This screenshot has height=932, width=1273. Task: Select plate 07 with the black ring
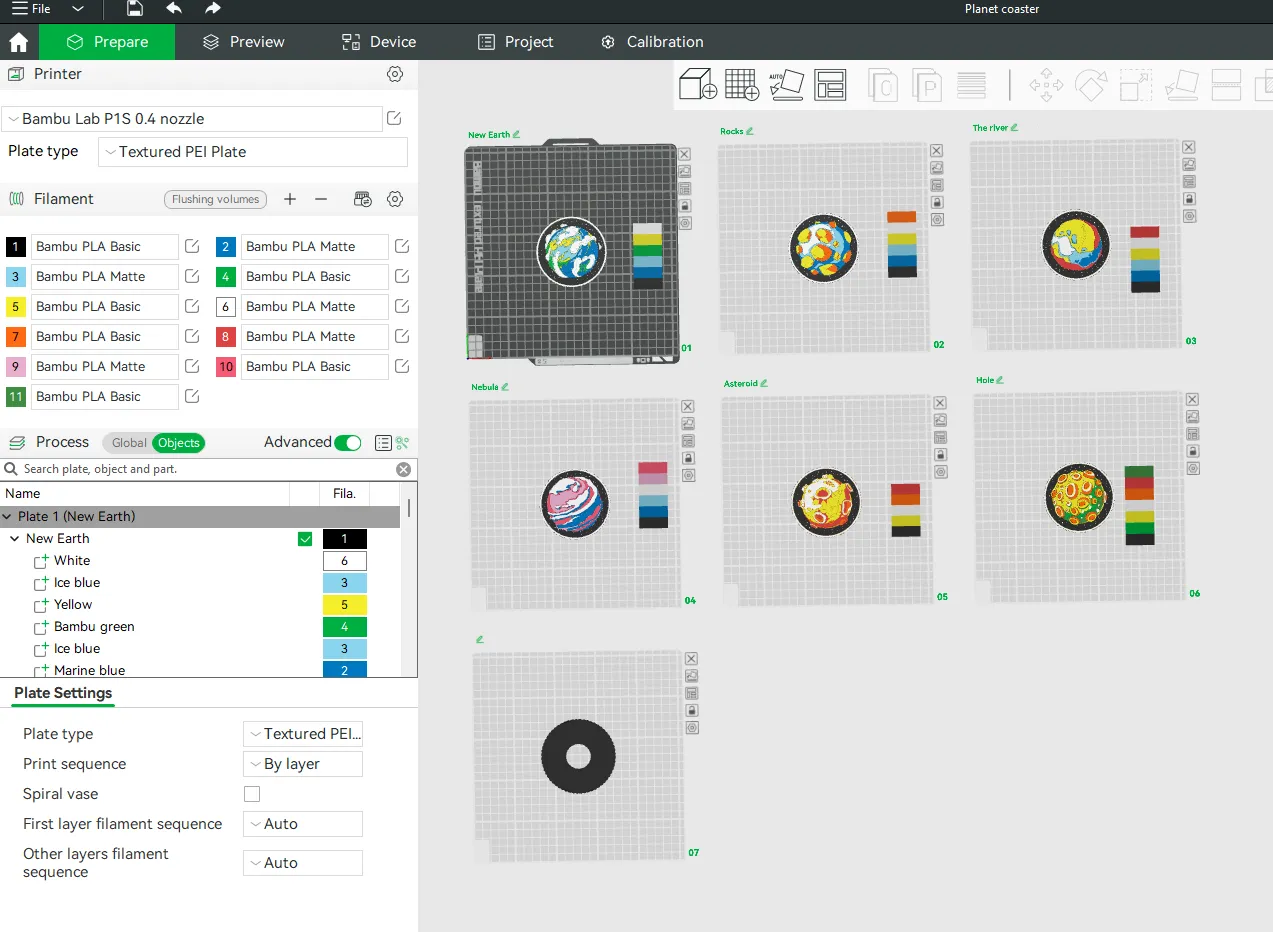pyautogui.click(x=579, y=756)
